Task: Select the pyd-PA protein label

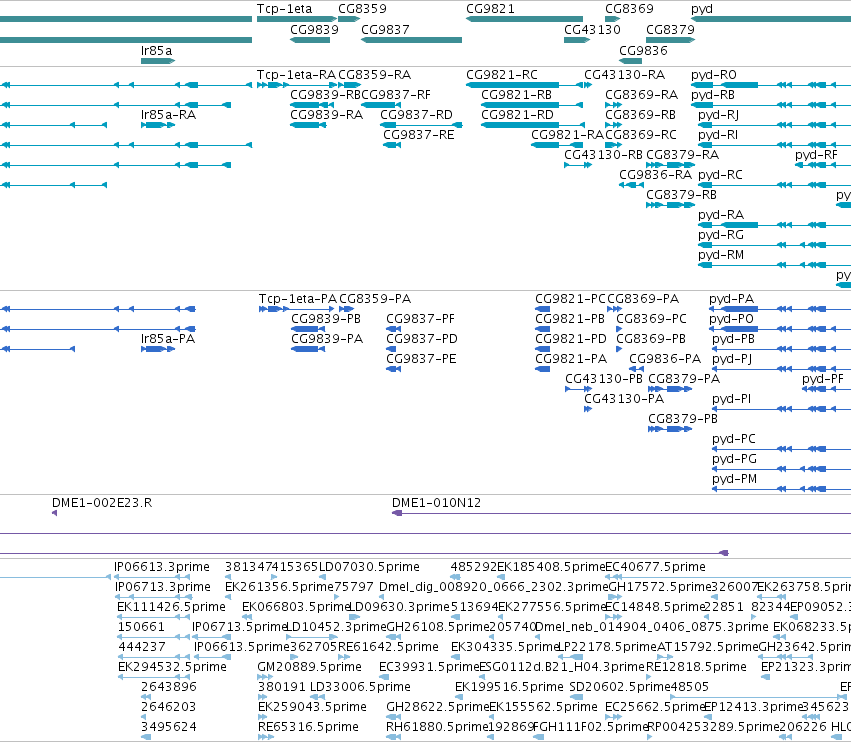Action: pyautogui.click(x=731, y=300)
